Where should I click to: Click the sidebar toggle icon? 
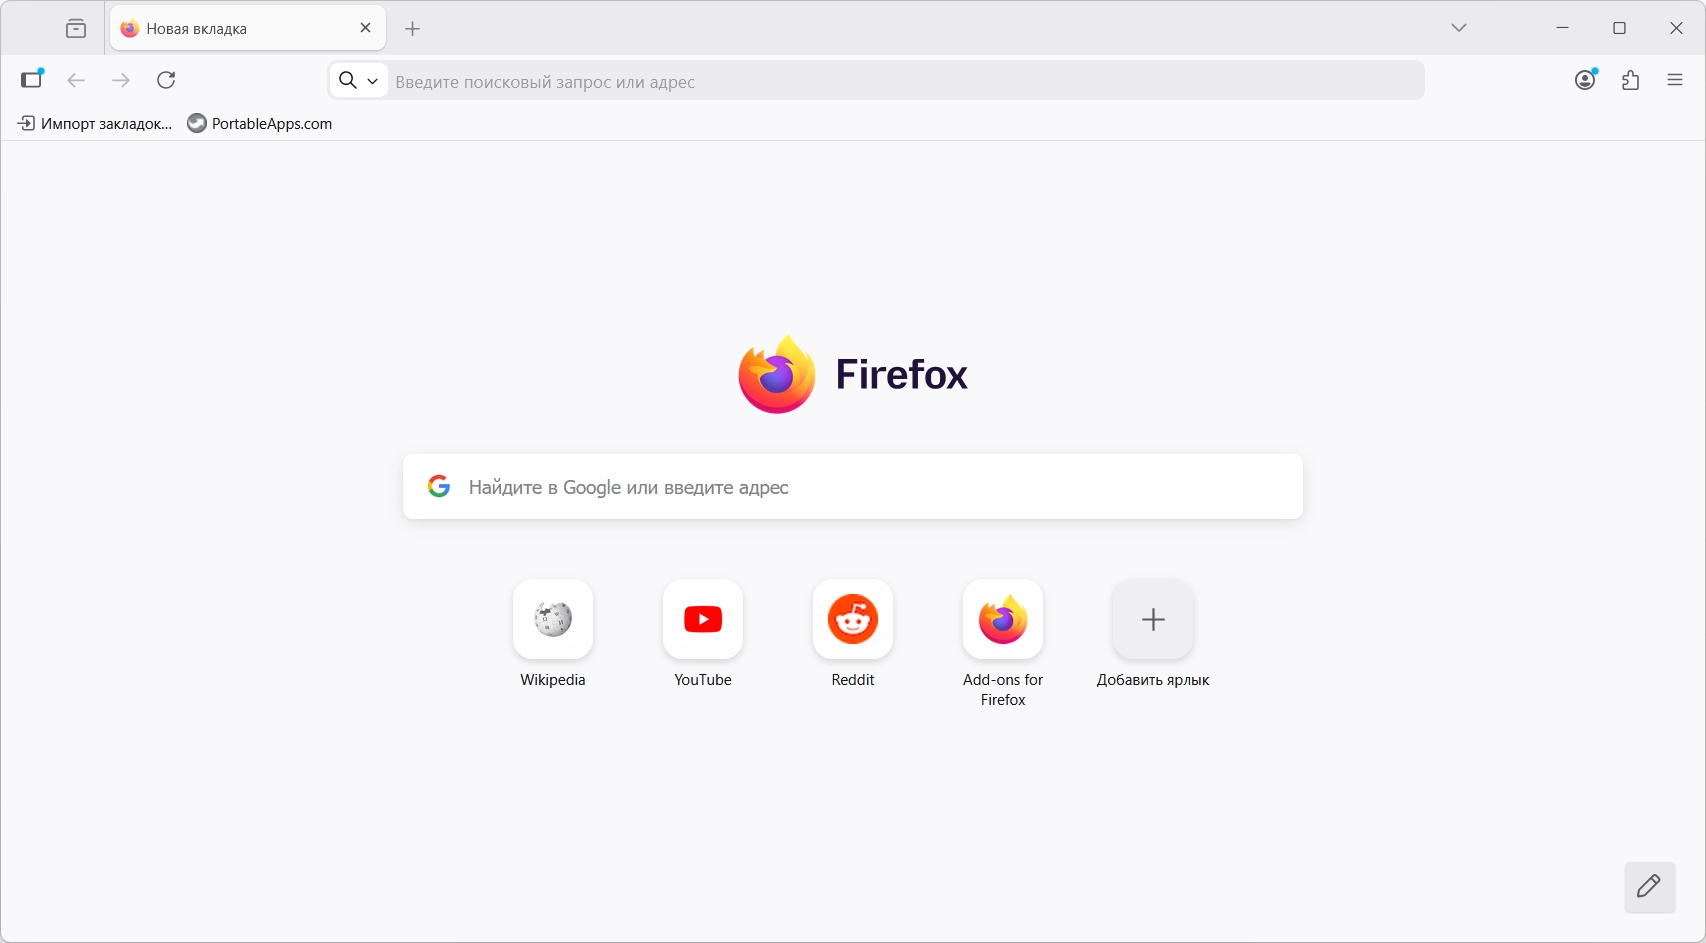tap(33, 79)
